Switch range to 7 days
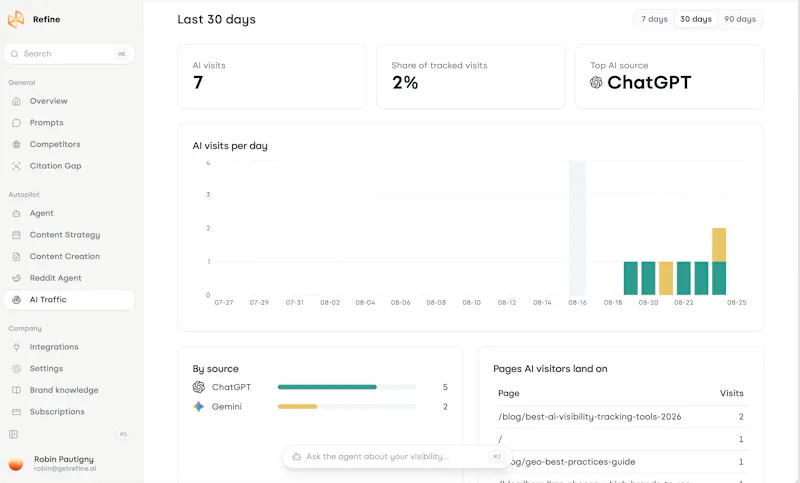The width and height of the screenshot is (800, 483). click(655, 19)
